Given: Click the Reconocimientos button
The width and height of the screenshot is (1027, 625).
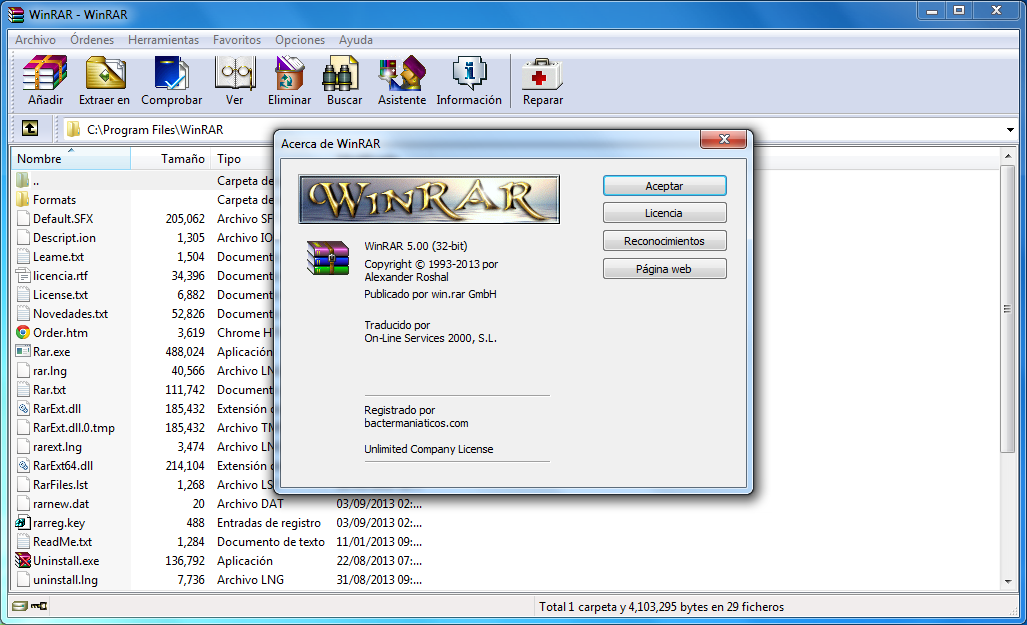Looking at the screenshot, I should point(664,241).
